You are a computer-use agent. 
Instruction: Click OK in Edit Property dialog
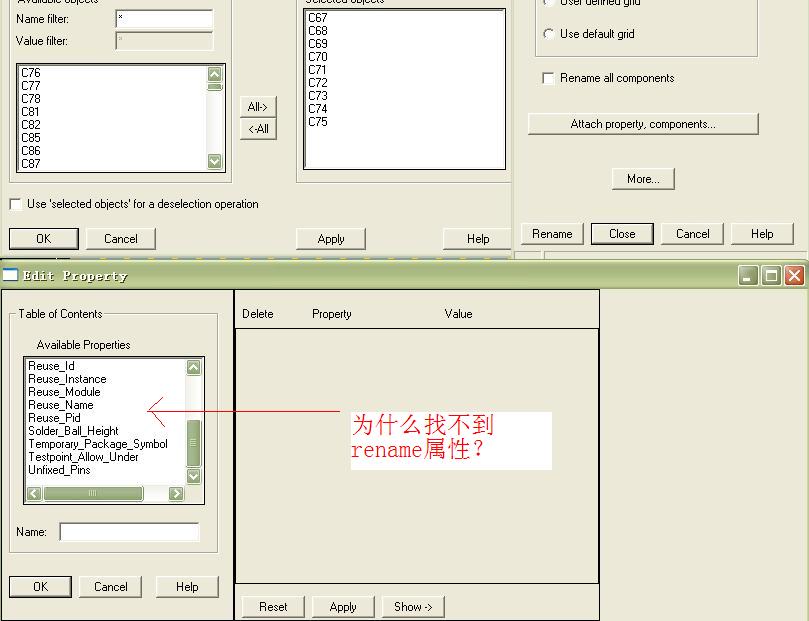41,587
